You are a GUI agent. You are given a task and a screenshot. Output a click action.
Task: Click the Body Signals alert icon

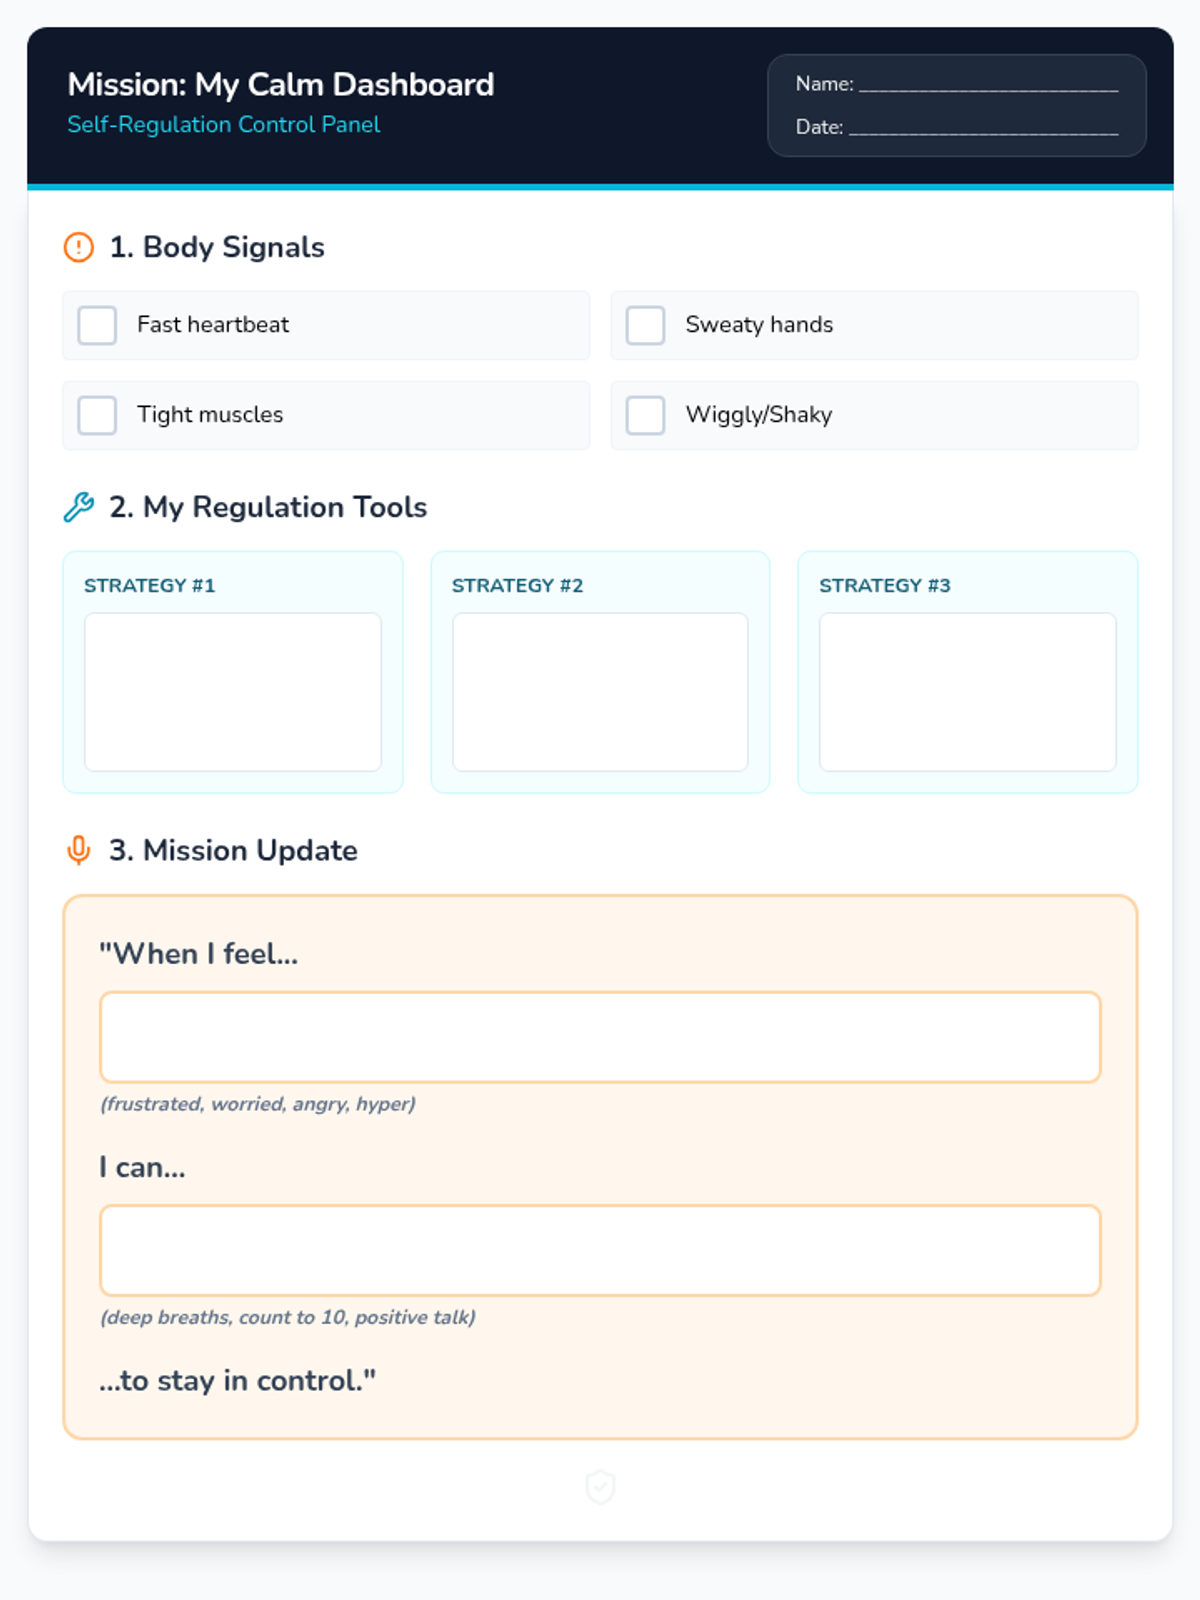(78, 247)
